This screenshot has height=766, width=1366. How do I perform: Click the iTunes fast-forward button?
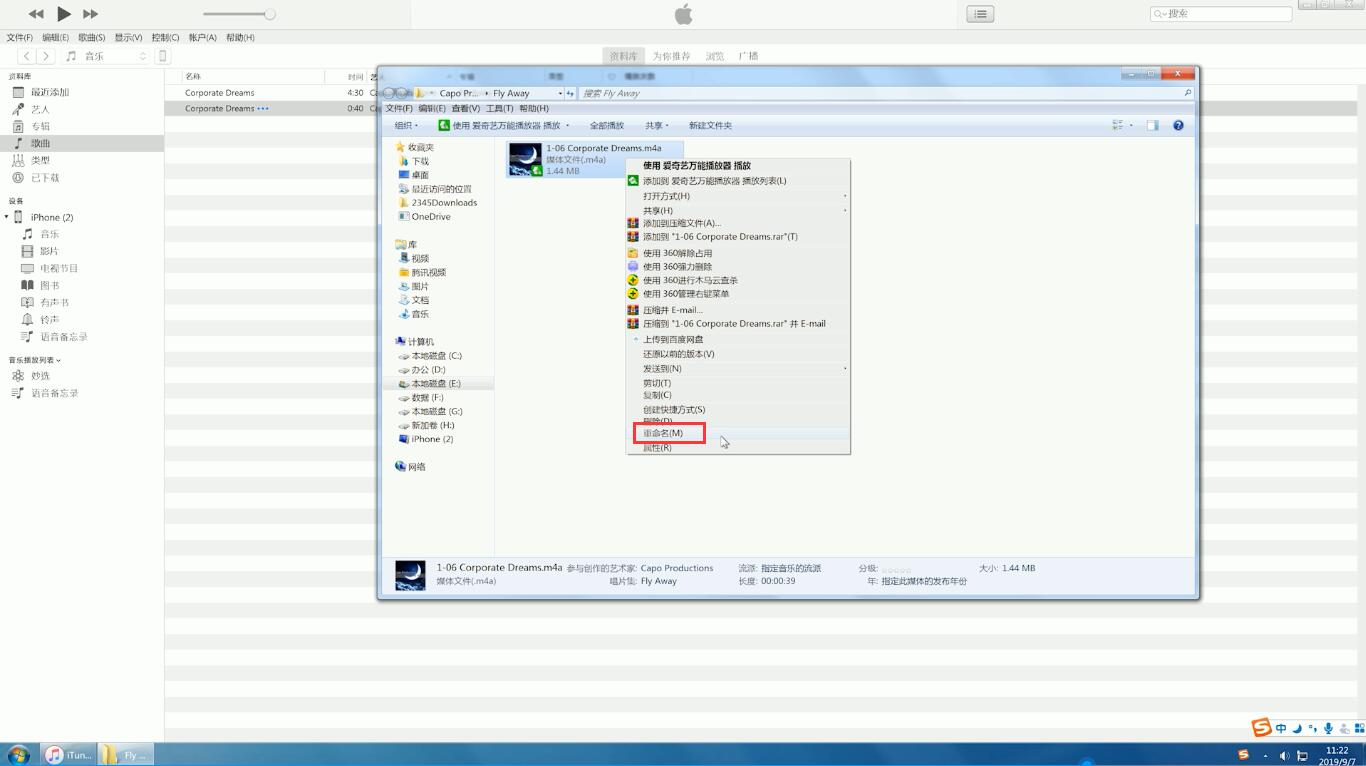(90, 14)
